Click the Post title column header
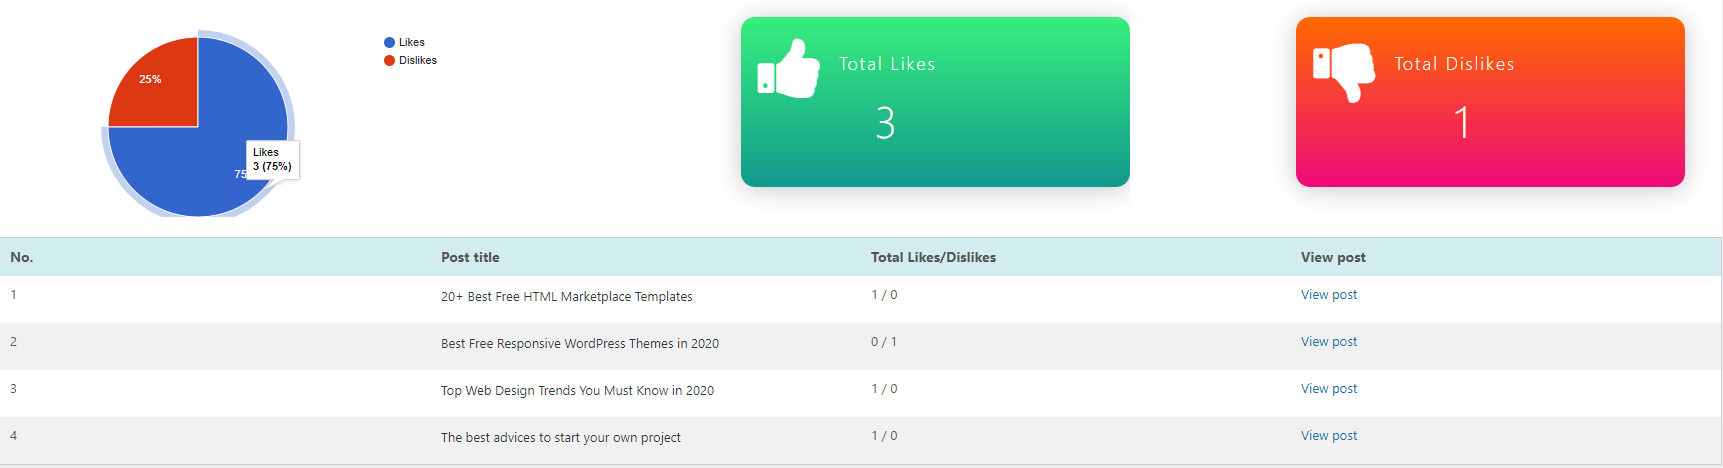Screen dimensions: 1723x468 pyautogui.click(x=470, y=257)
